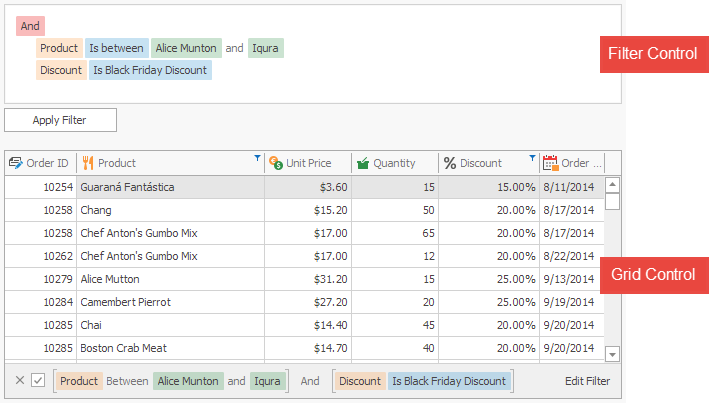Click the Product column fork-knife icon

click(88, 163)
